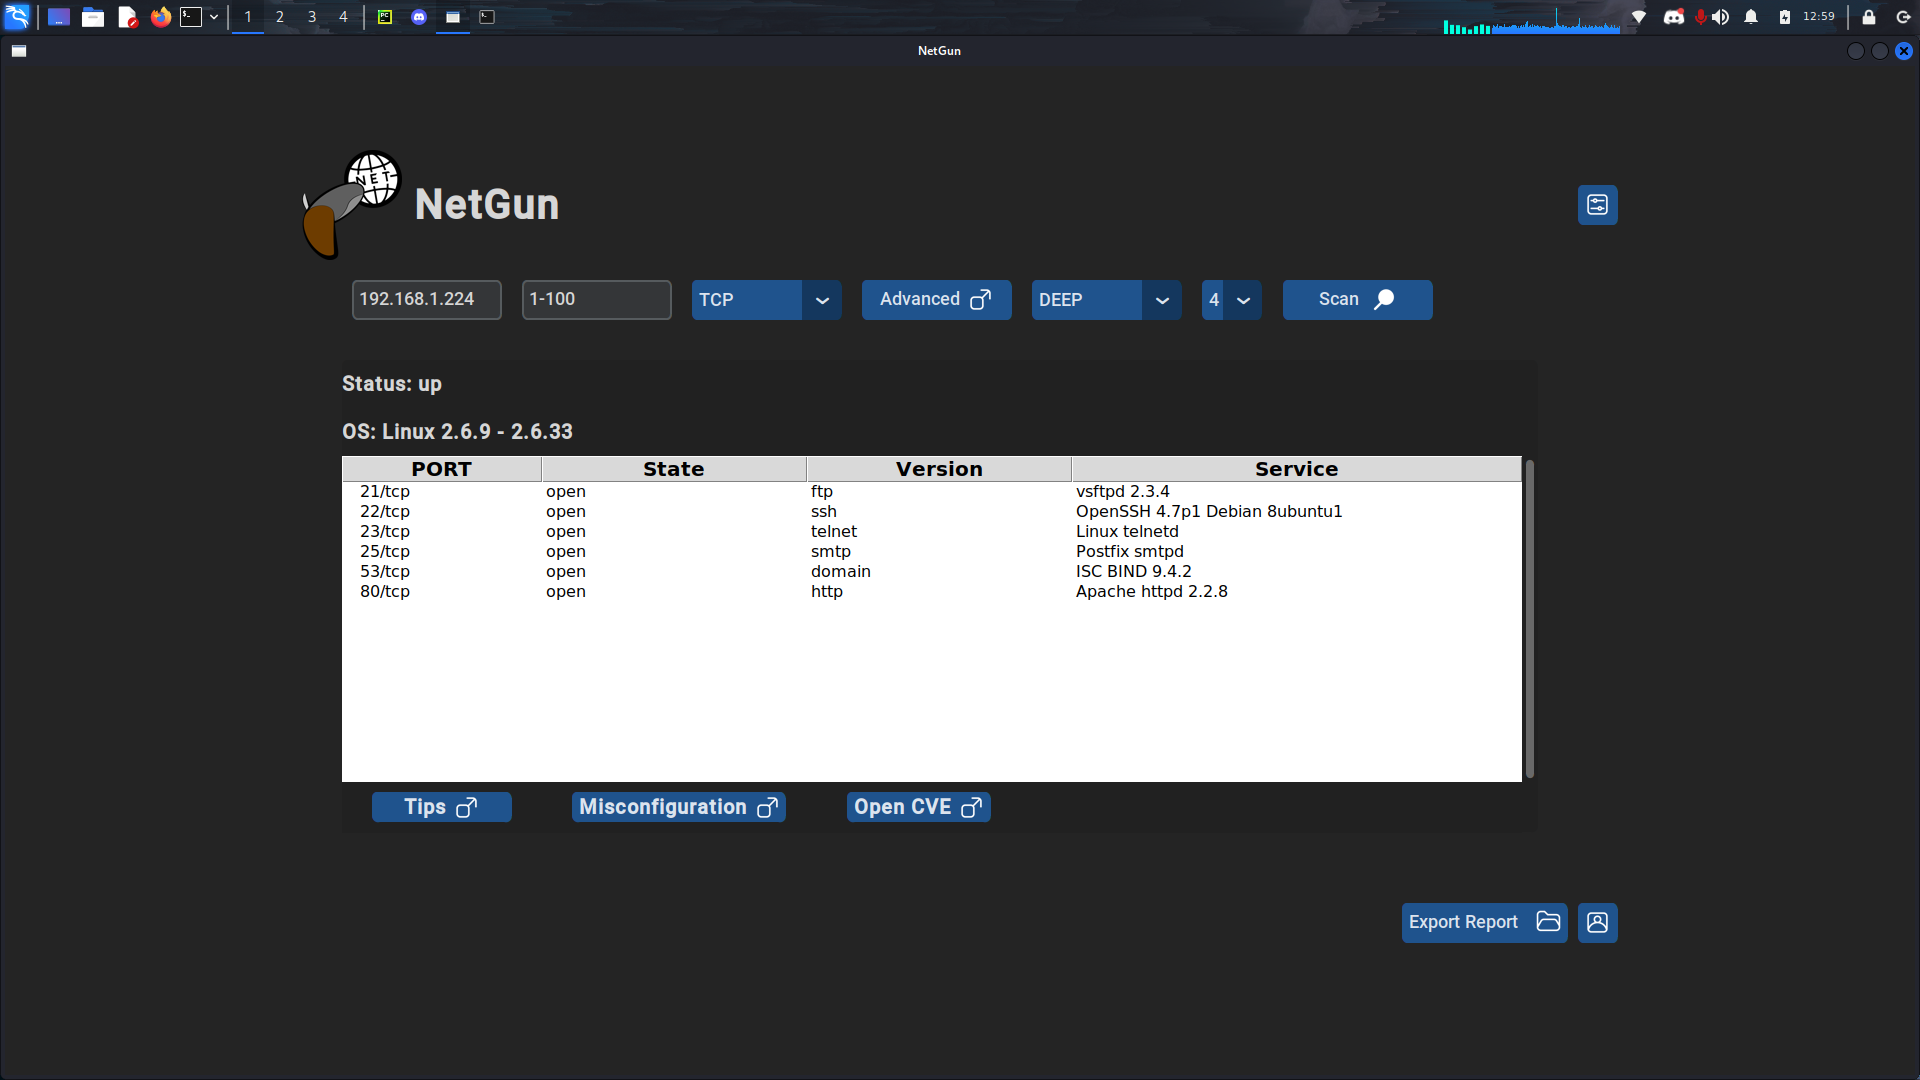Viewport: 1920px width, 1080px height.
Task: Toggle the volume speaker icon
Action: click(x=1721, y=17)
